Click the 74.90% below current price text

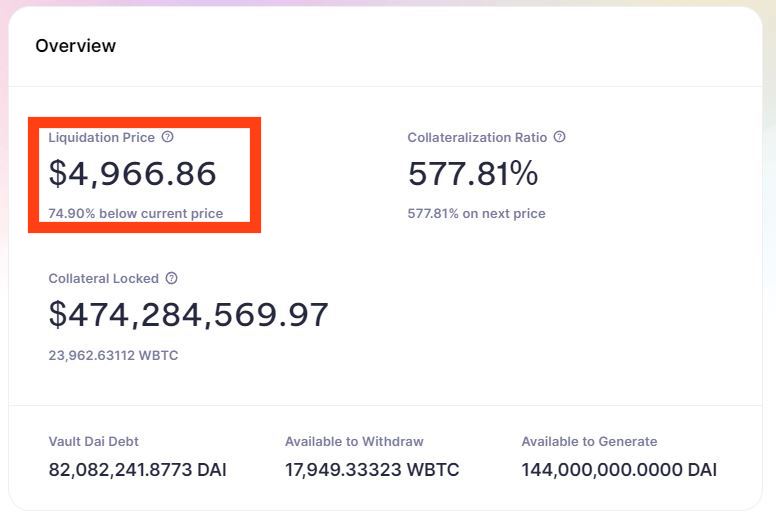tap(135, 213)
